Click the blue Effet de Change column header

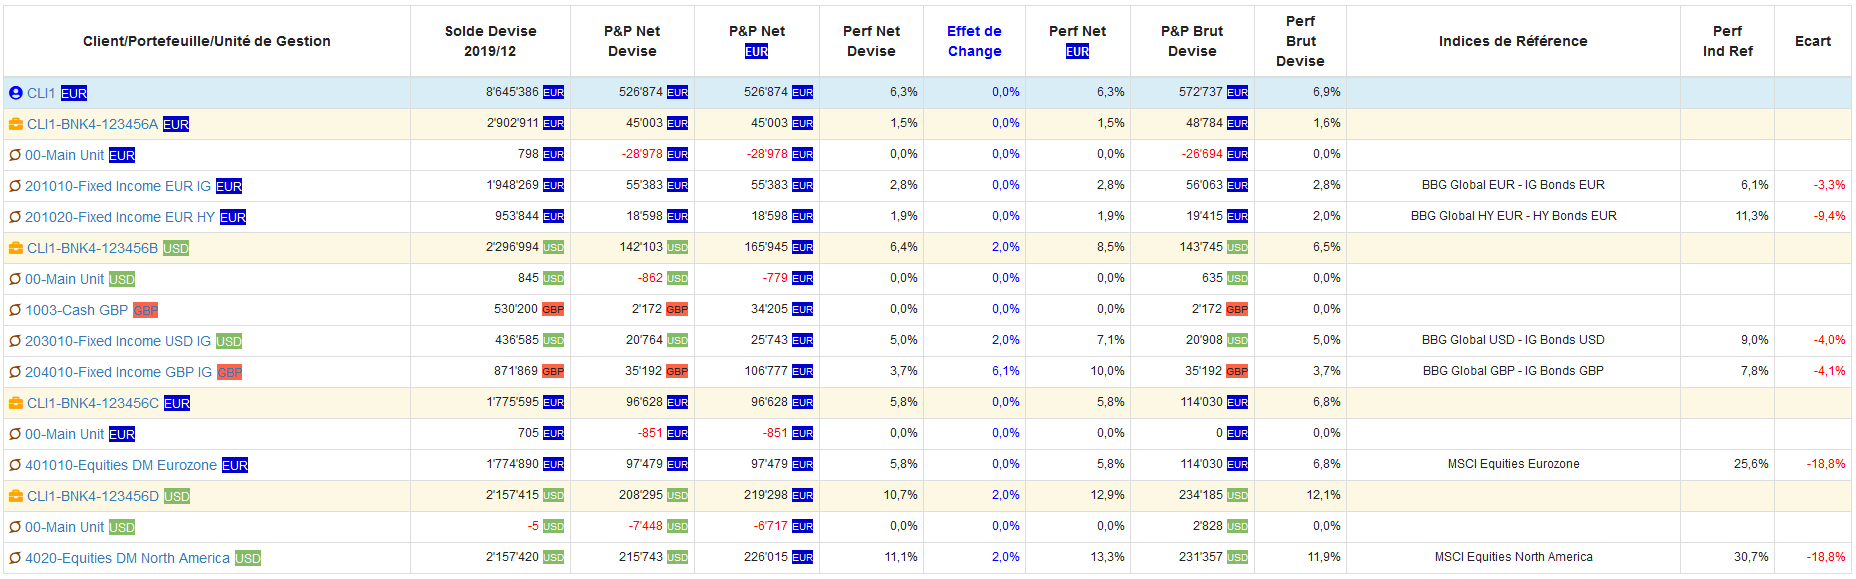pos(974,41)
